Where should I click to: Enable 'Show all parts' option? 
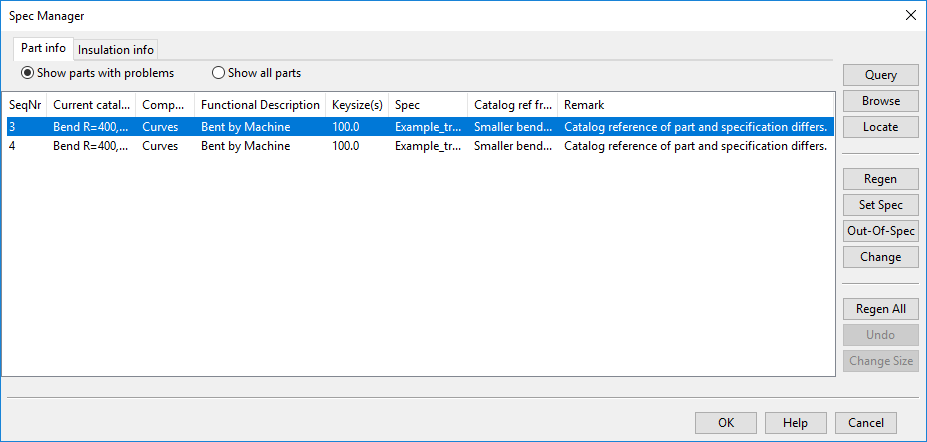(x=218, y=73)
